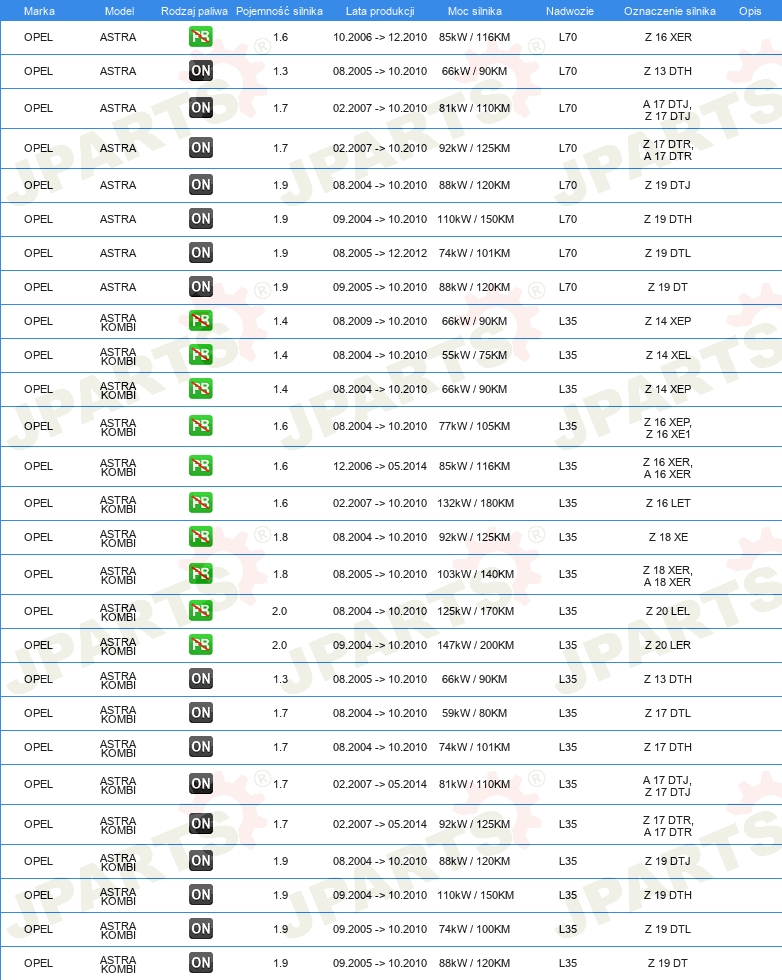The image size is (782, 980).
Task: Click the 77kW / 105KM power cell
Action: 474,426
